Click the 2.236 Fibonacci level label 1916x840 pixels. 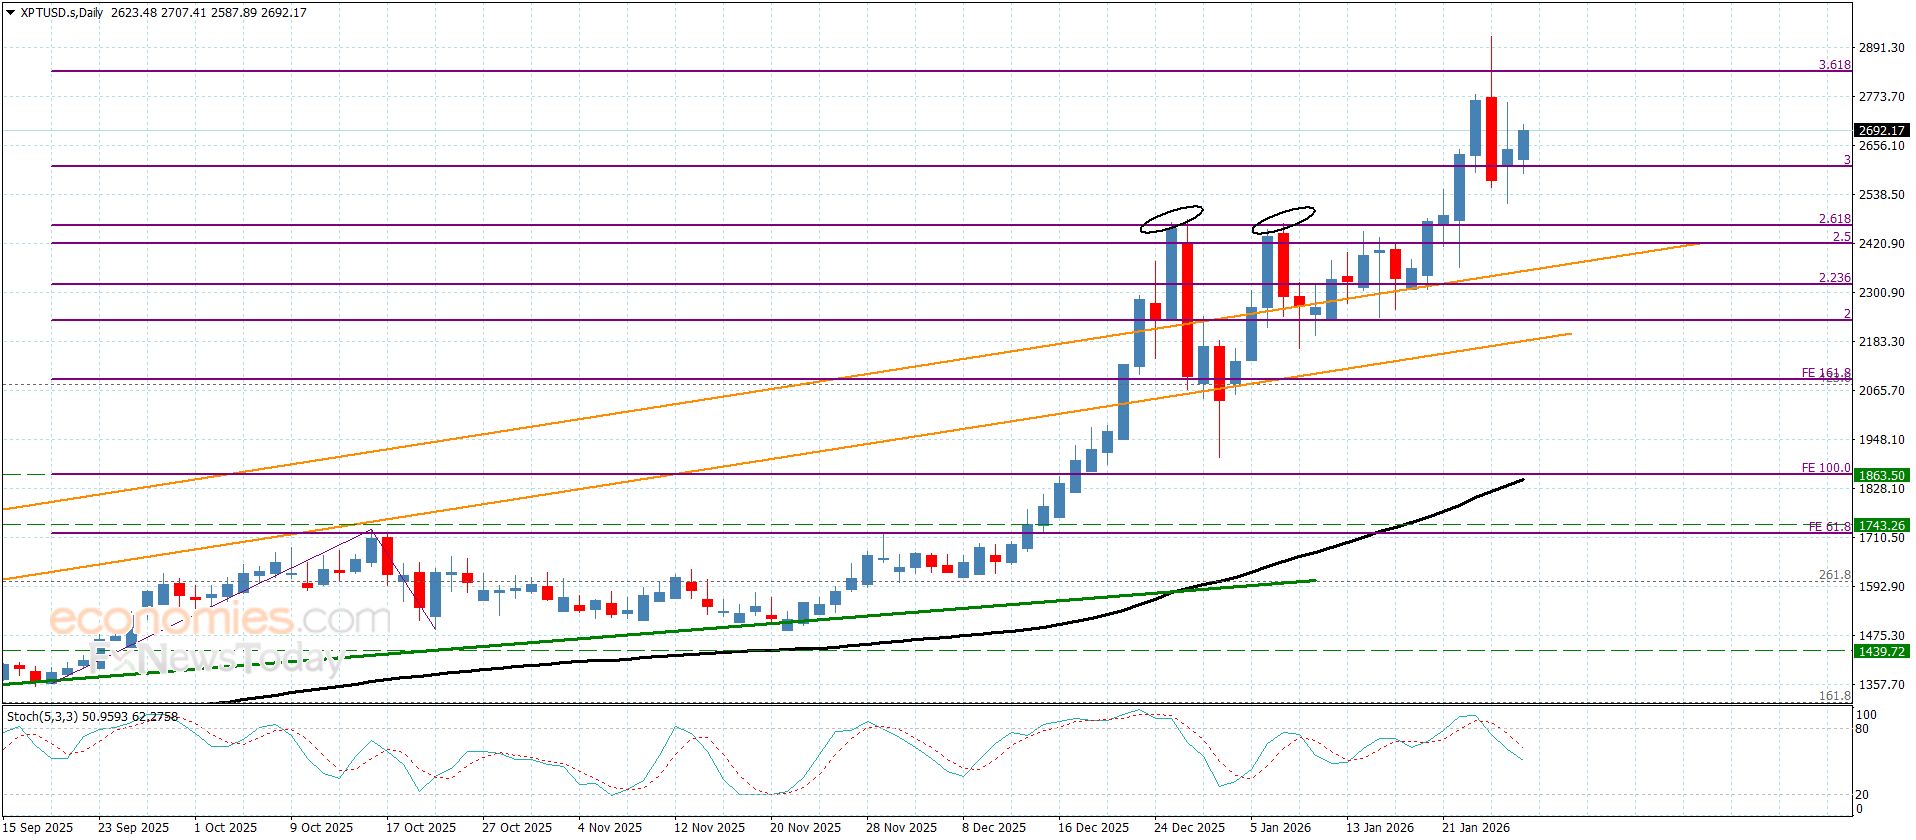coord(1834,278)
